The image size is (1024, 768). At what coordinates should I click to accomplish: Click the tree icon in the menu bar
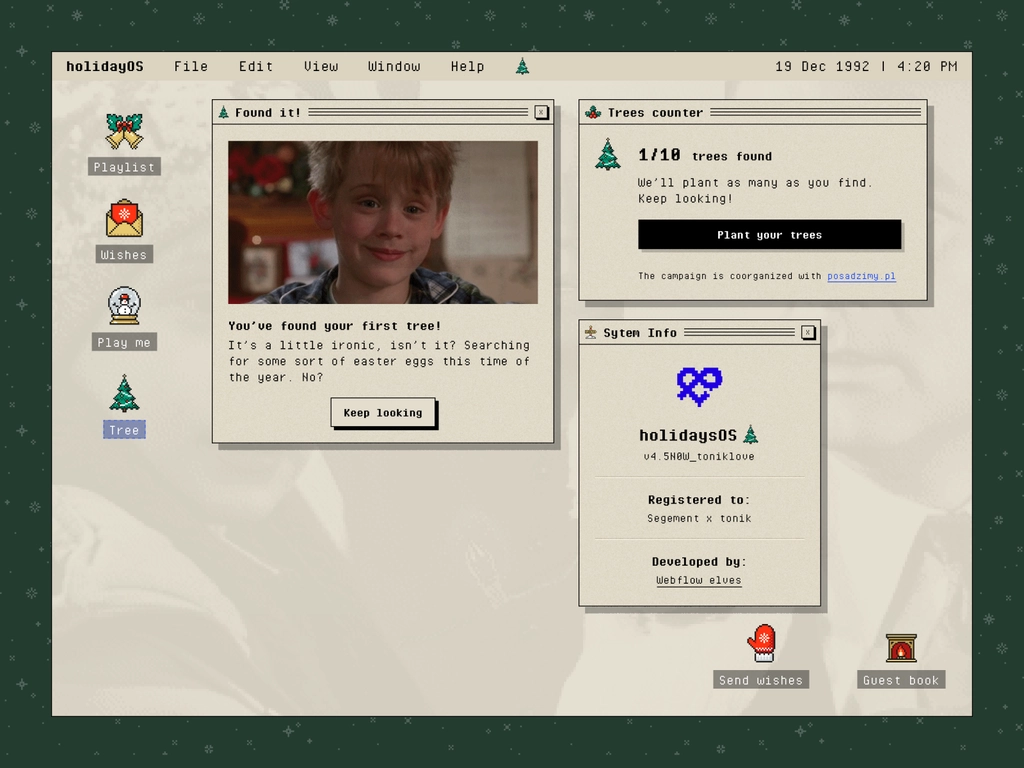(522, 66)
